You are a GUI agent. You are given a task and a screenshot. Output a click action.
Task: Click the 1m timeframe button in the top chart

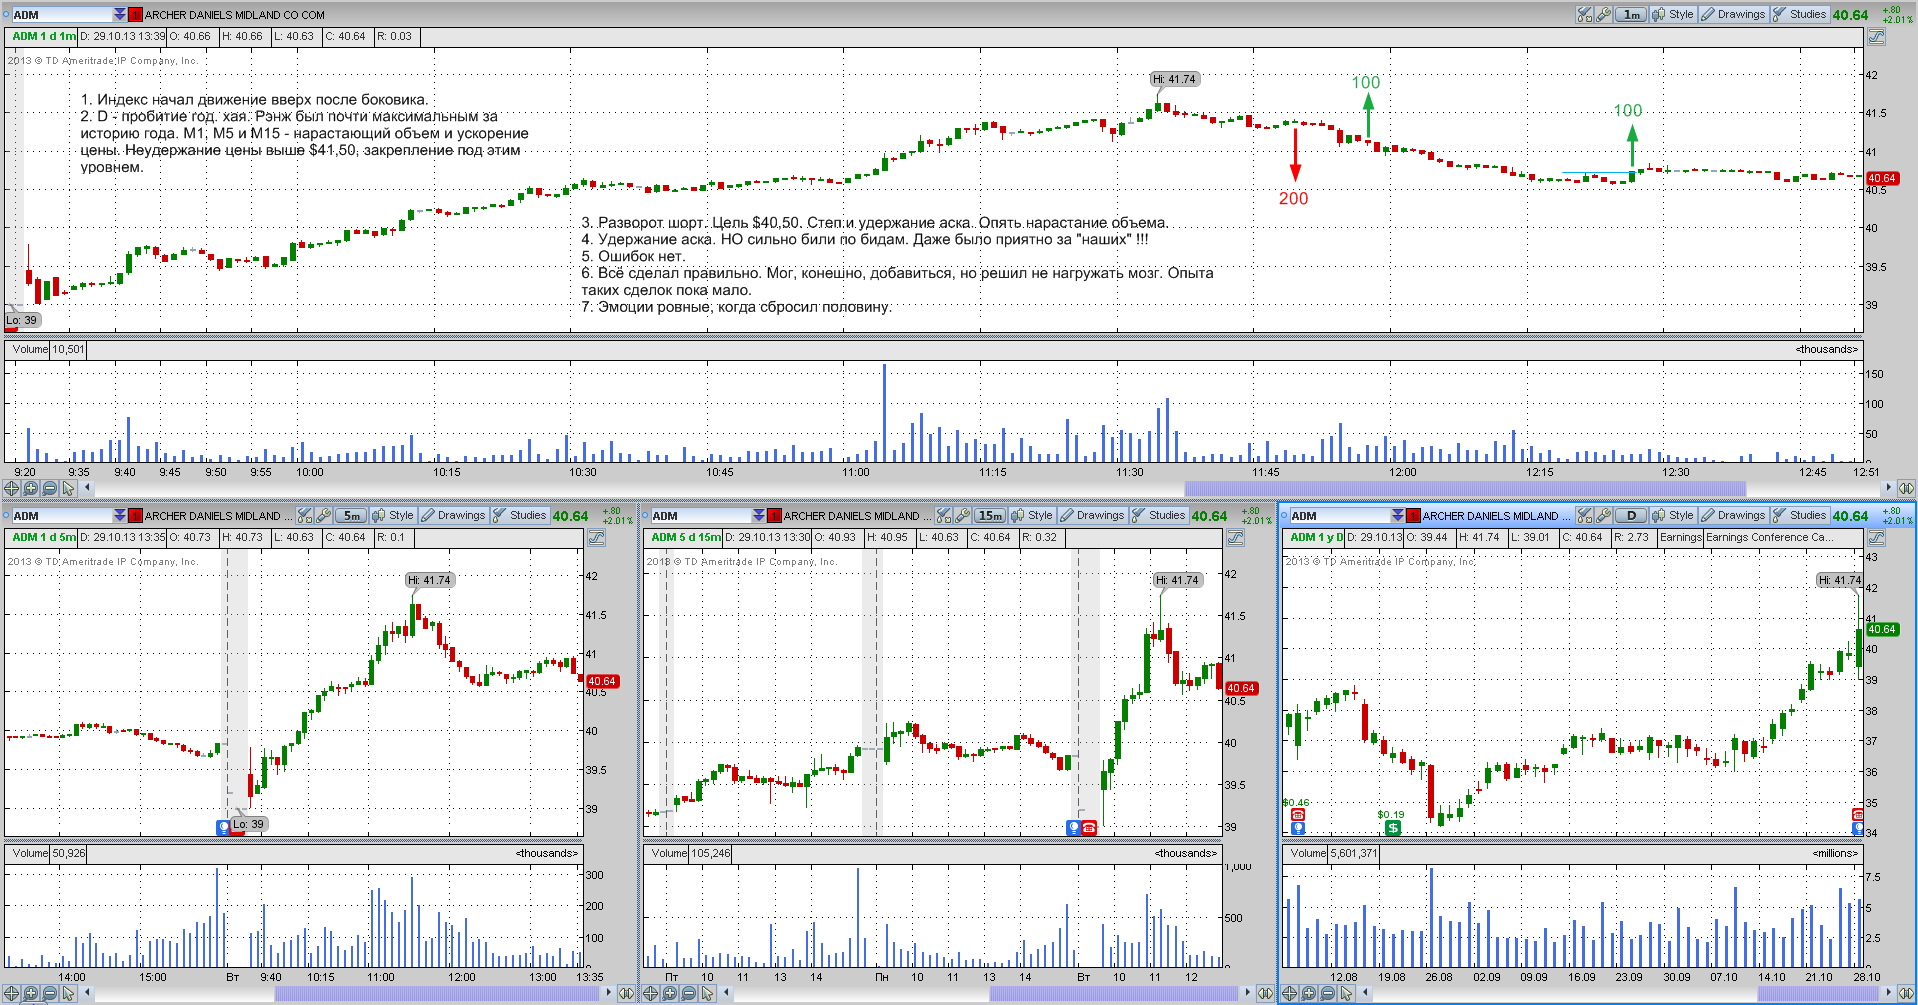(x=1631, y=14)
